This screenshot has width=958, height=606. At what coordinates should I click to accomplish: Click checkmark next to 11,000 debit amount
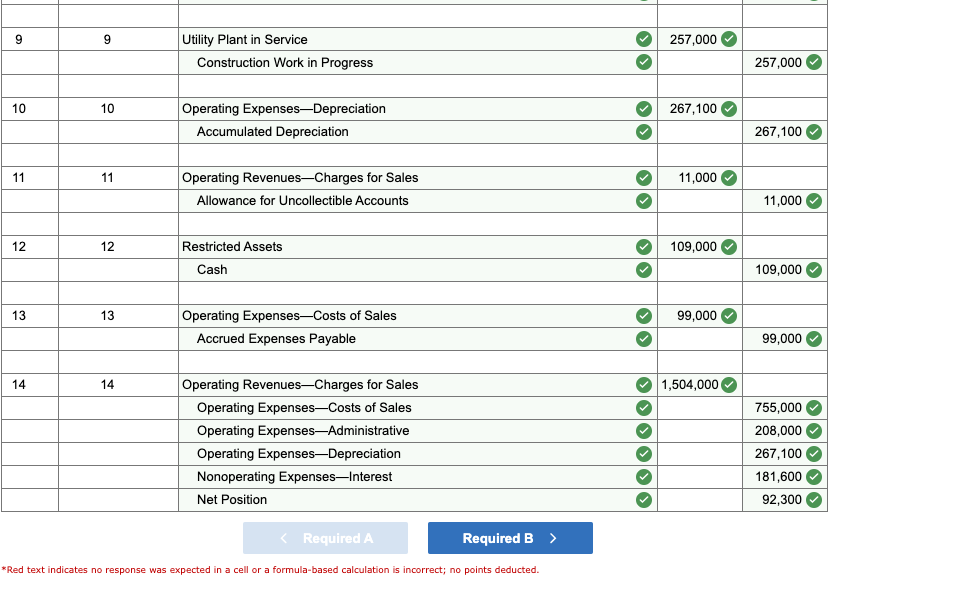pyautogui.click(x=728, y=178)
